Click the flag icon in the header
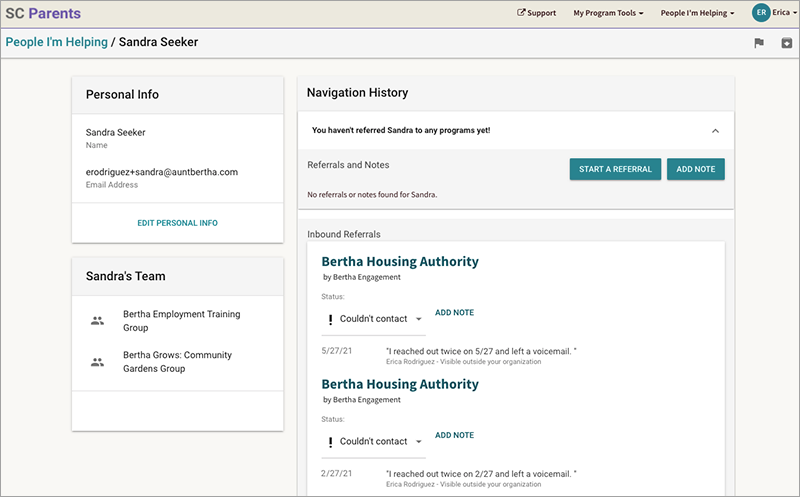Screen dimensions: 800x497 (x=758, y=43)
